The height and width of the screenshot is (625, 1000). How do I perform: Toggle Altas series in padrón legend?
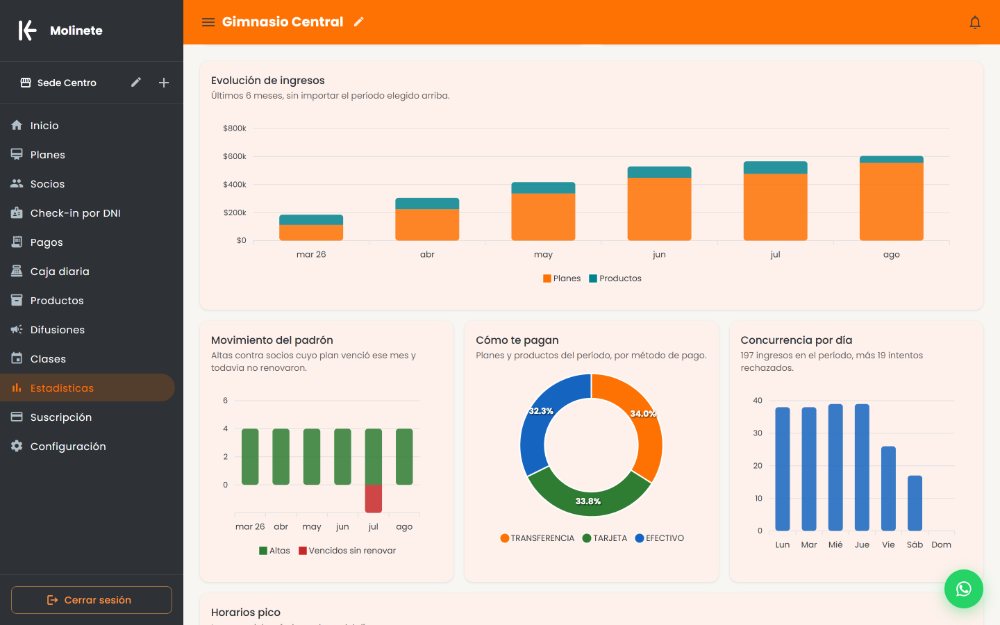(x=275, y=551)
